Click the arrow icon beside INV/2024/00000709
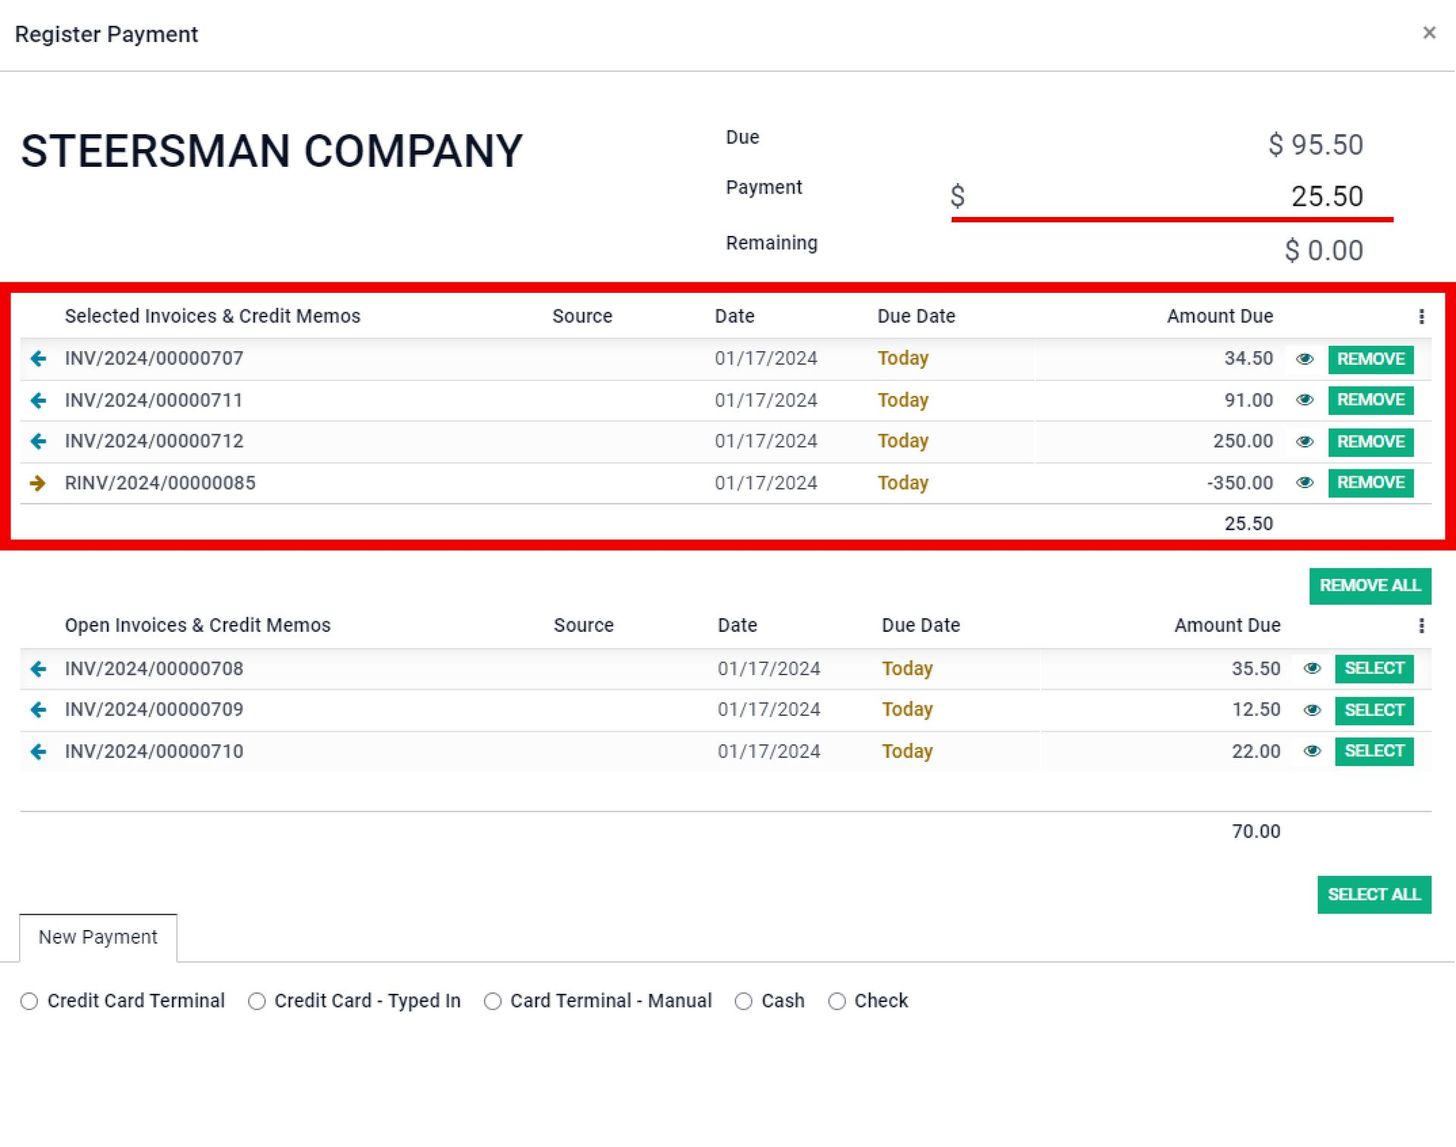The width and height of the screenshot is (1456, 1147). pyautogui.click(x=38, y=710)
